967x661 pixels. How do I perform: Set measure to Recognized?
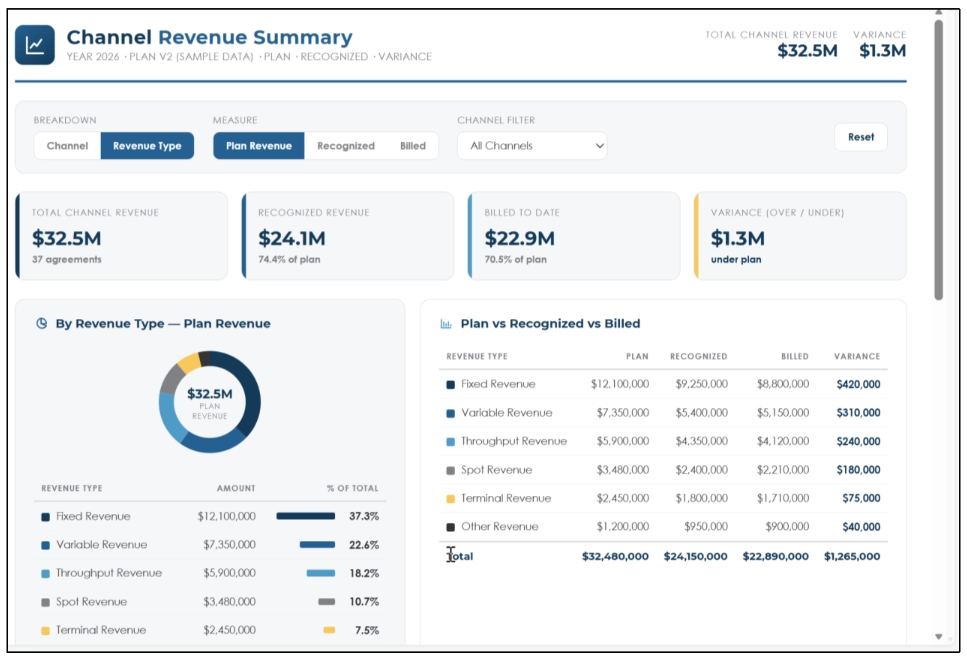[346, 146]
